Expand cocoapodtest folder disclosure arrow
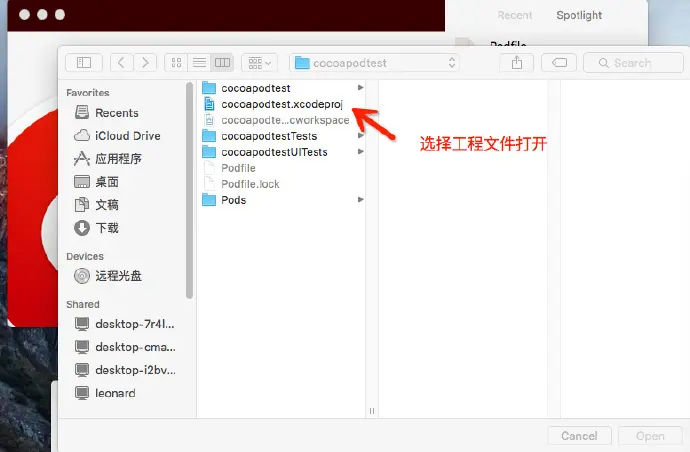 360,88
